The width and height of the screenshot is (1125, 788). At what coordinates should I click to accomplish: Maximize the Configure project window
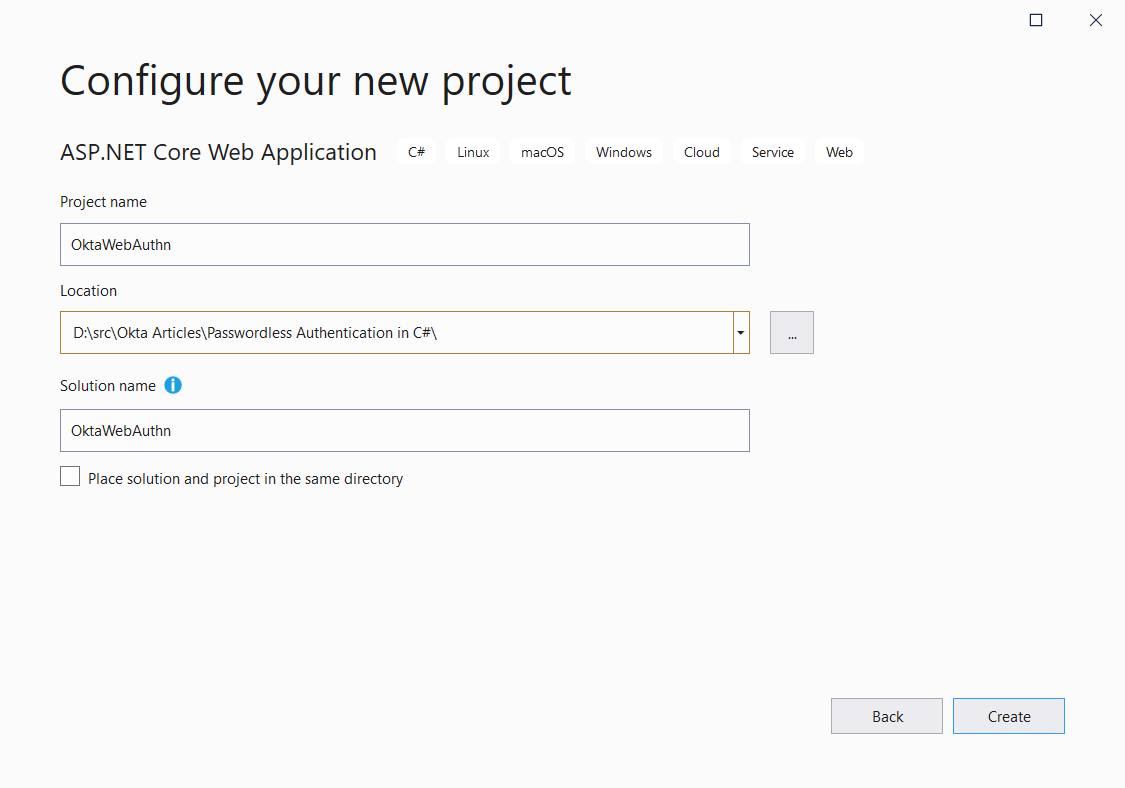tap(1036, 20)
